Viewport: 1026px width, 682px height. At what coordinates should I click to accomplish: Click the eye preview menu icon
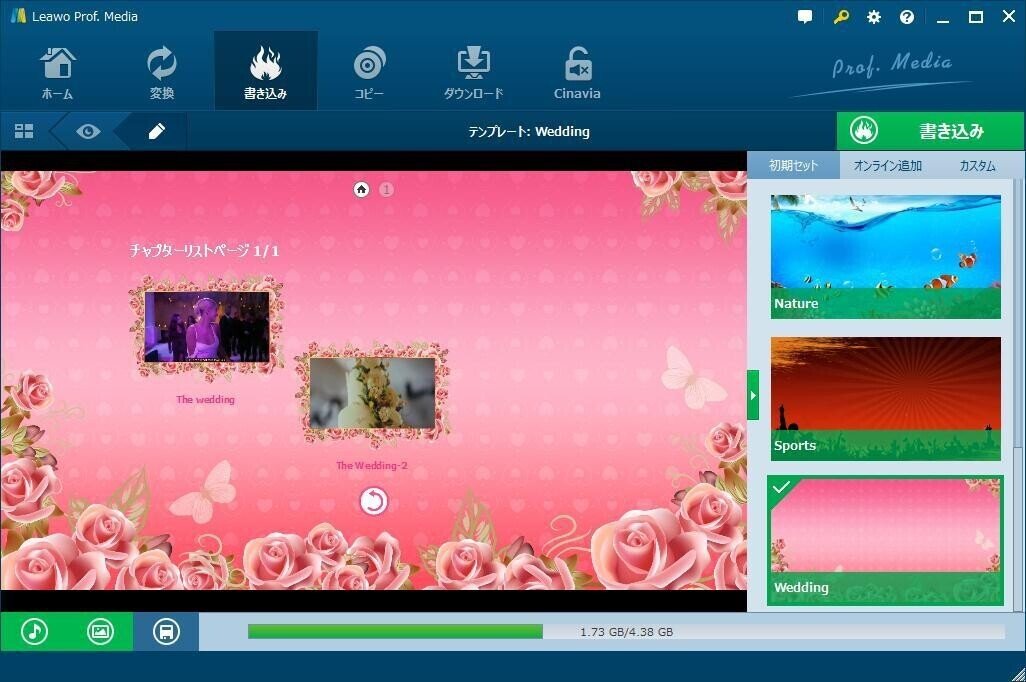pos(88,132)
